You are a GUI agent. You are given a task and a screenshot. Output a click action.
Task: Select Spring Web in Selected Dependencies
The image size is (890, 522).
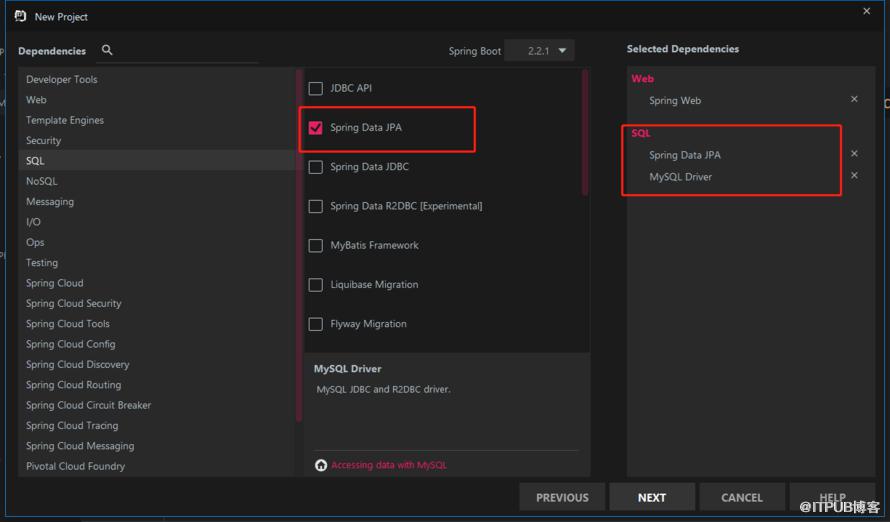(675, 100)
